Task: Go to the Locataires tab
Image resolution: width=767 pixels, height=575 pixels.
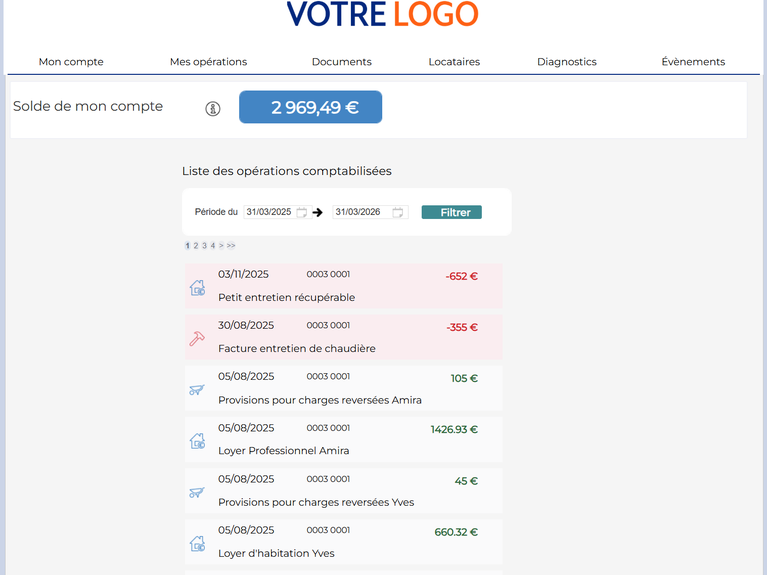Action: [454, 62]
